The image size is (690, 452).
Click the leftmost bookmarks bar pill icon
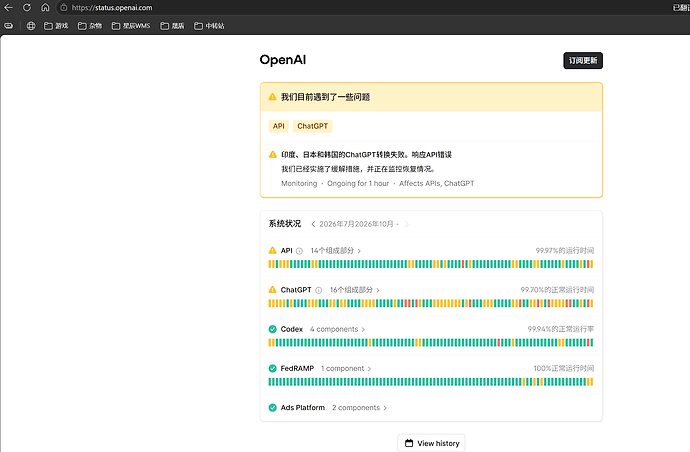pos(8,26)
